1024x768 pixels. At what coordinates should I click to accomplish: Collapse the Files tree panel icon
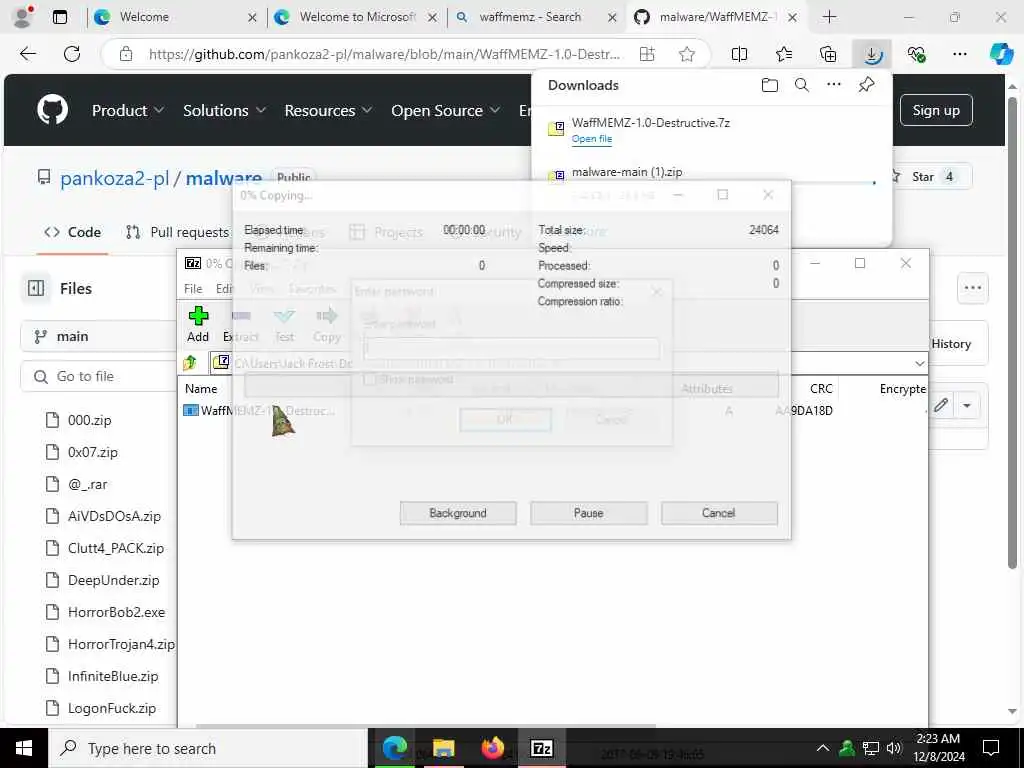36,288
